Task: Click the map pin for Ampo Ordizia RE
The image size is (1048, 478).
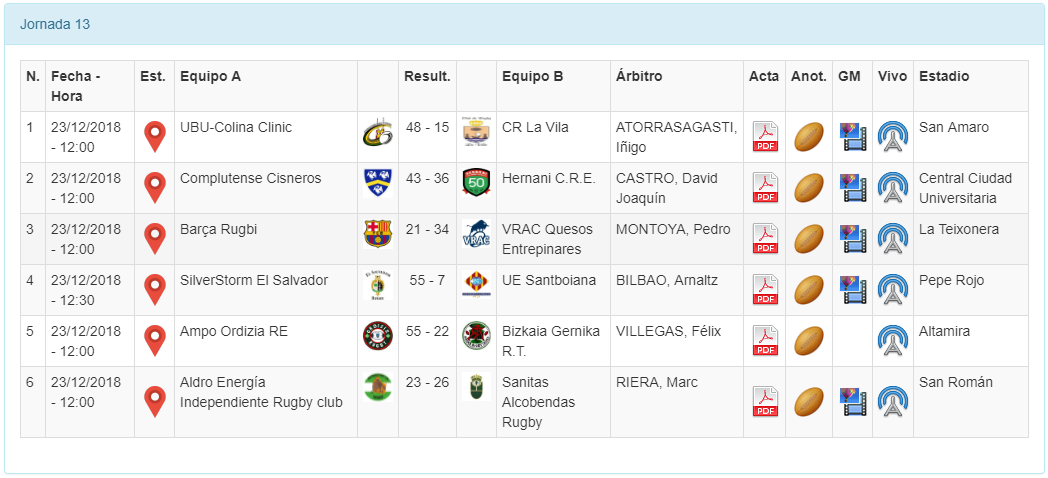Action: coord(154,340)
